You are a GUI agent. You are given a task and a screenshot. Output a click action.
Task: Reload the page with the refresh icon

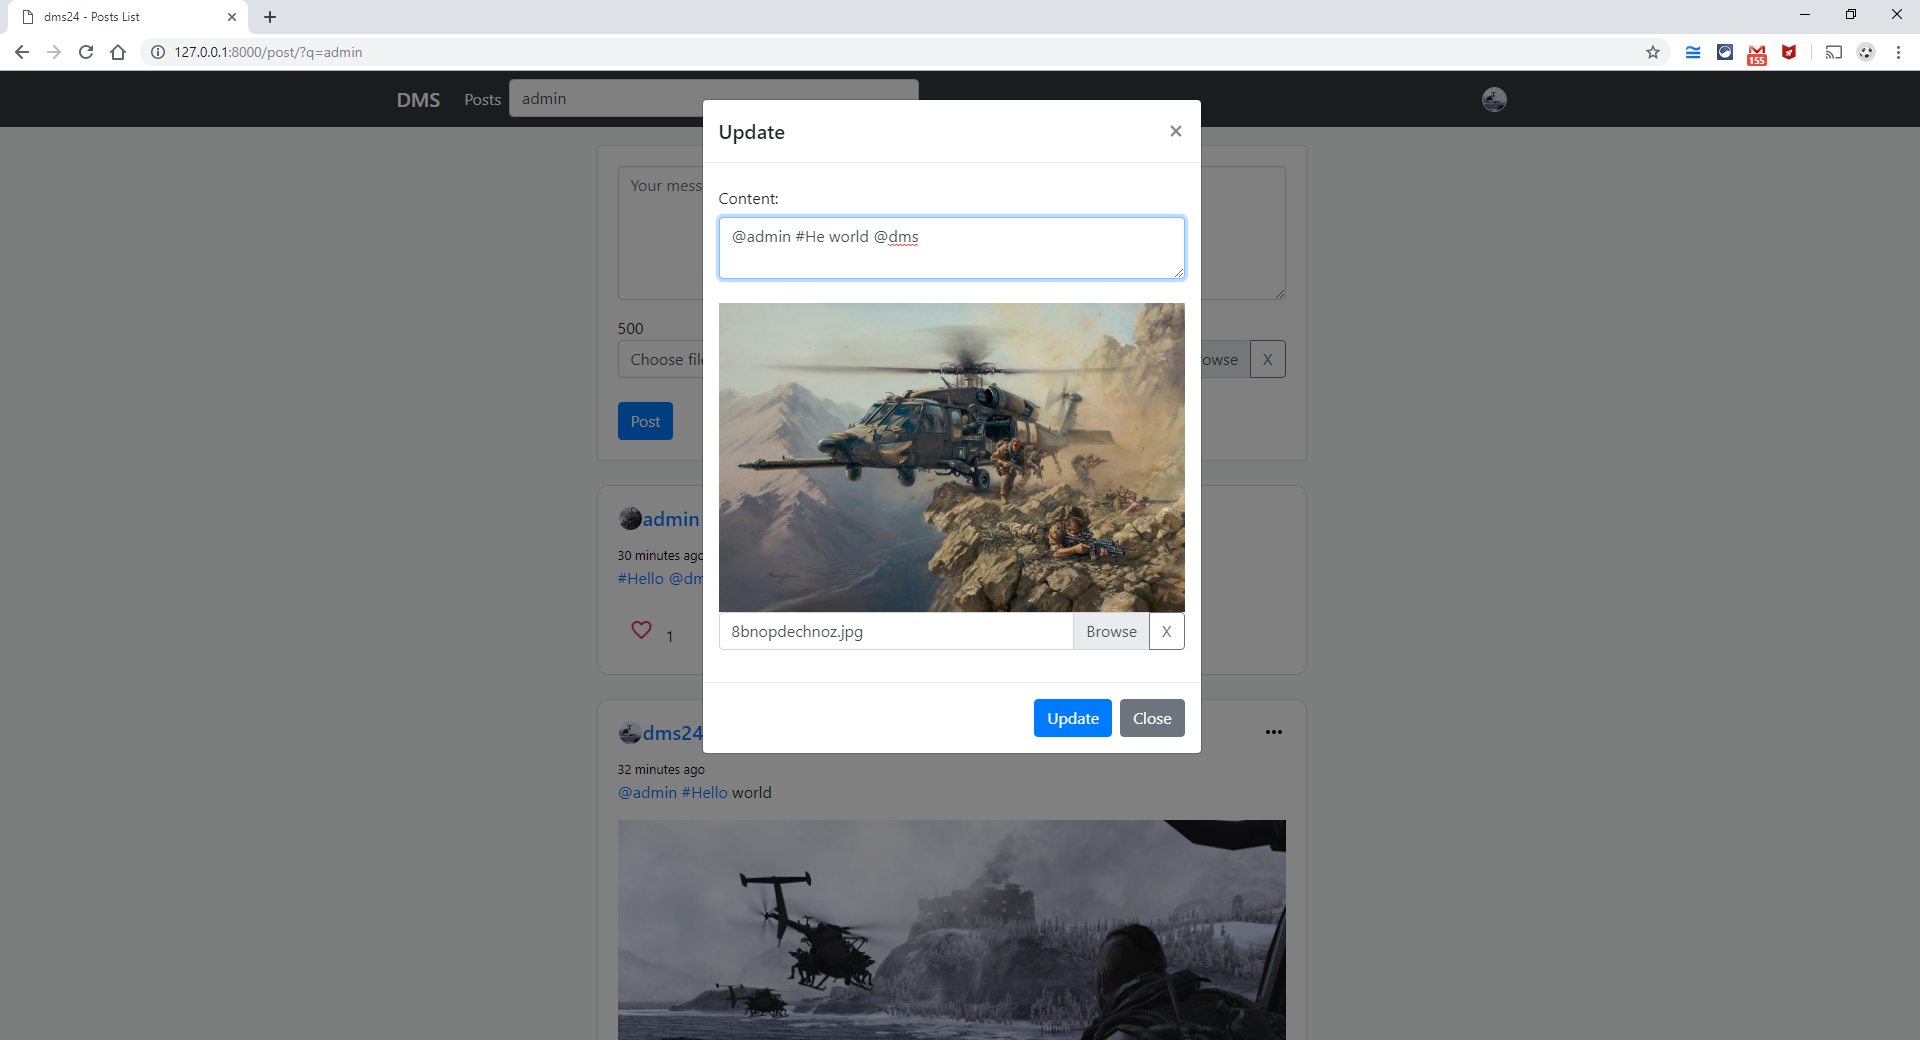click(x=86, y=52)
